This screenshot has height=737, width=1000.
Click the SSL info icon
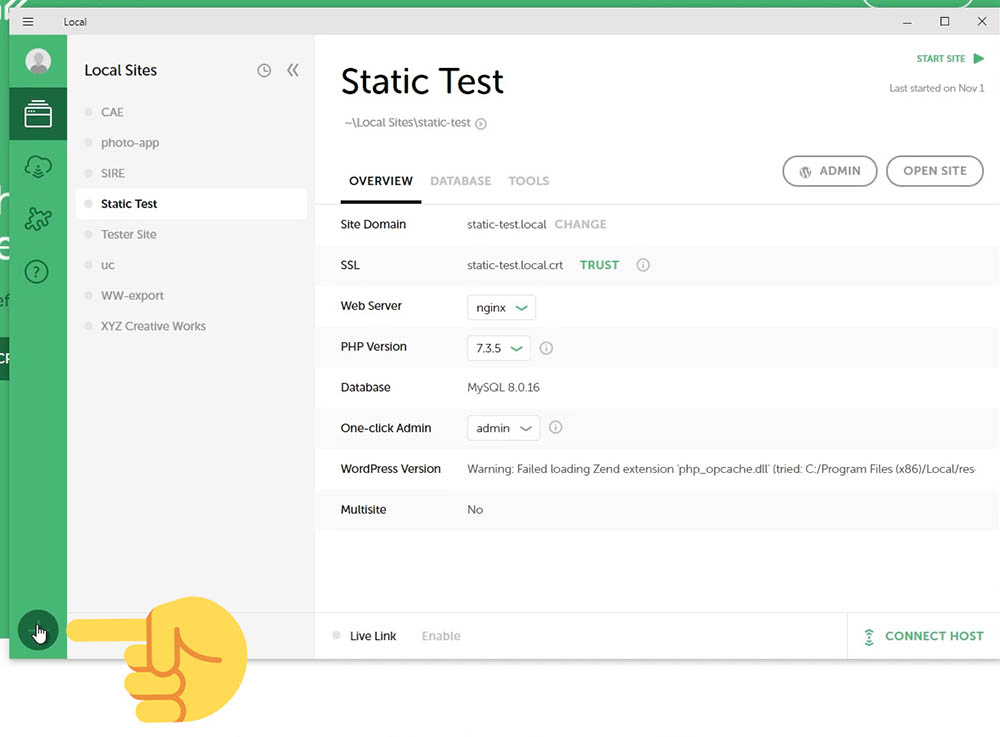643,265
